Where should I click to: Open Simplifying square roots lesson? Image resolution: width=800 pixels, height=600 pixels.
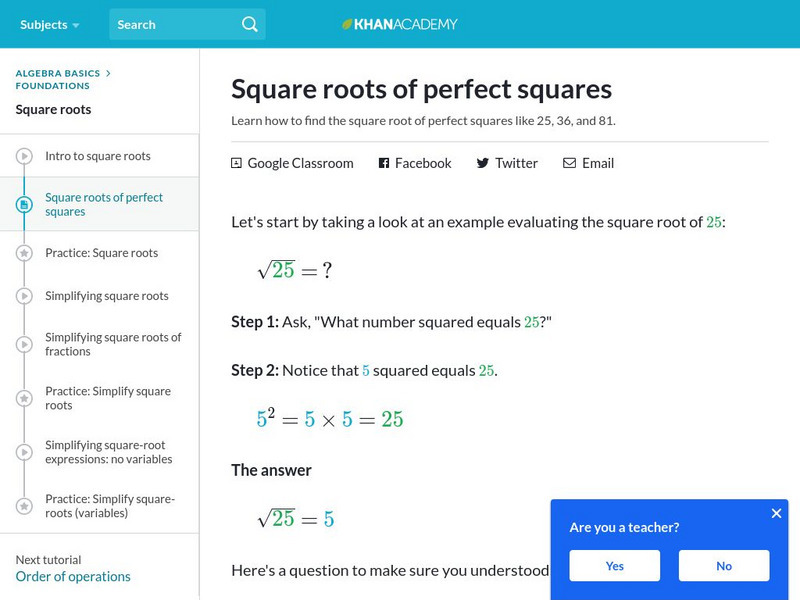[107, 296]
